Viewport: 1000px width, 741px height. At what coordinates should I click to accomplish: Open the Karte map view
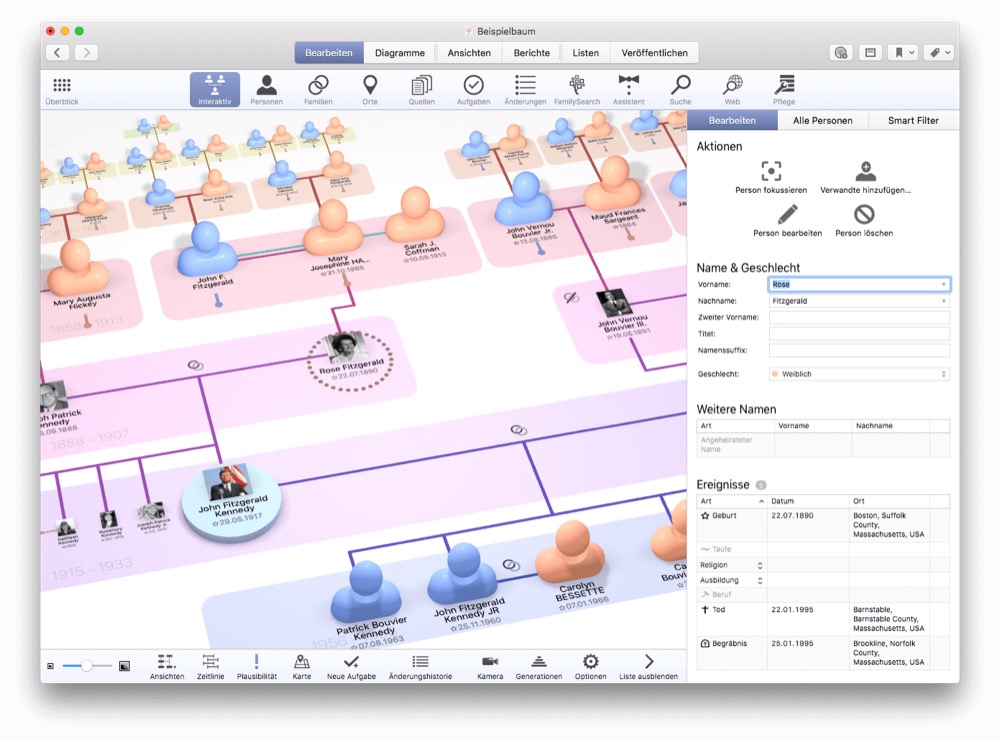click(301, 666)
